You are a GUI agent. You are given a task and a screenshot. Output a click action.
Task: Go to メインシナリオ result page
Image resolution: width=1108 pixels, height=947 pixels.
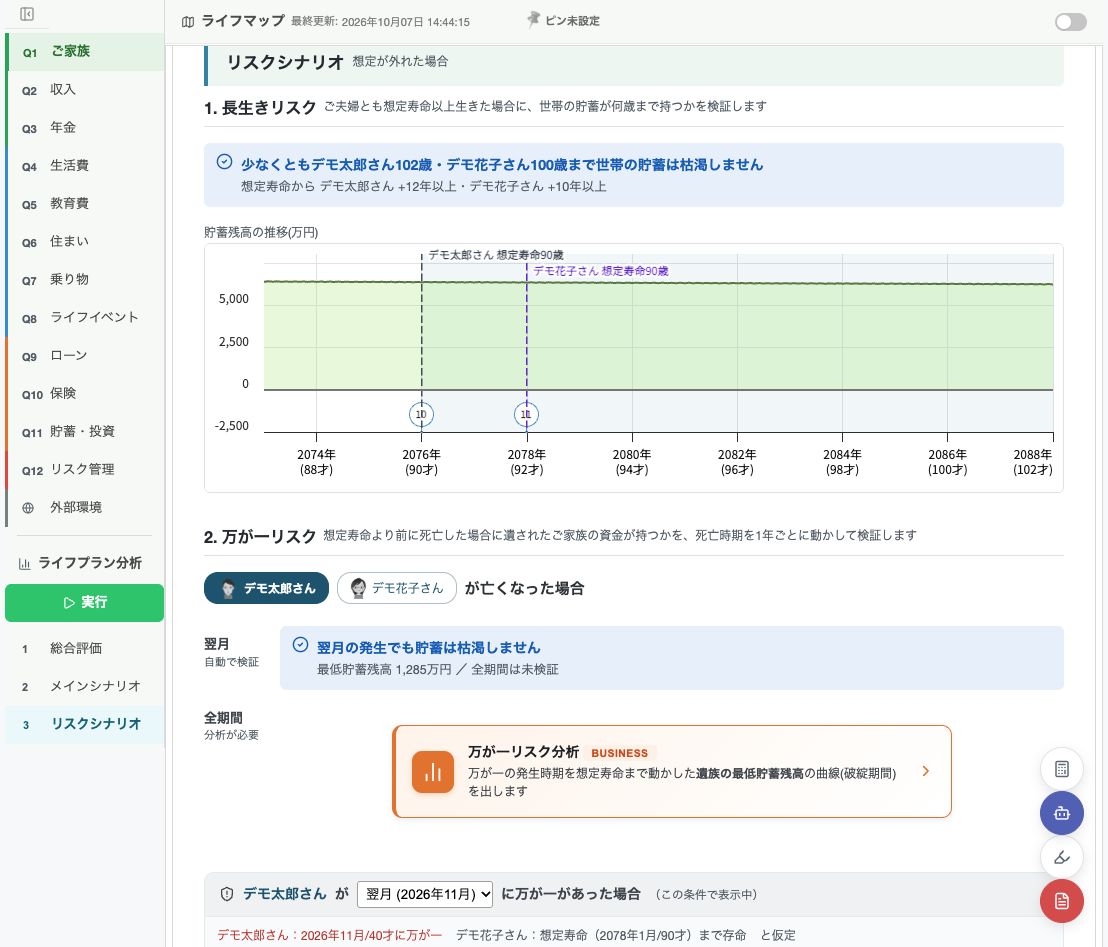85,686
